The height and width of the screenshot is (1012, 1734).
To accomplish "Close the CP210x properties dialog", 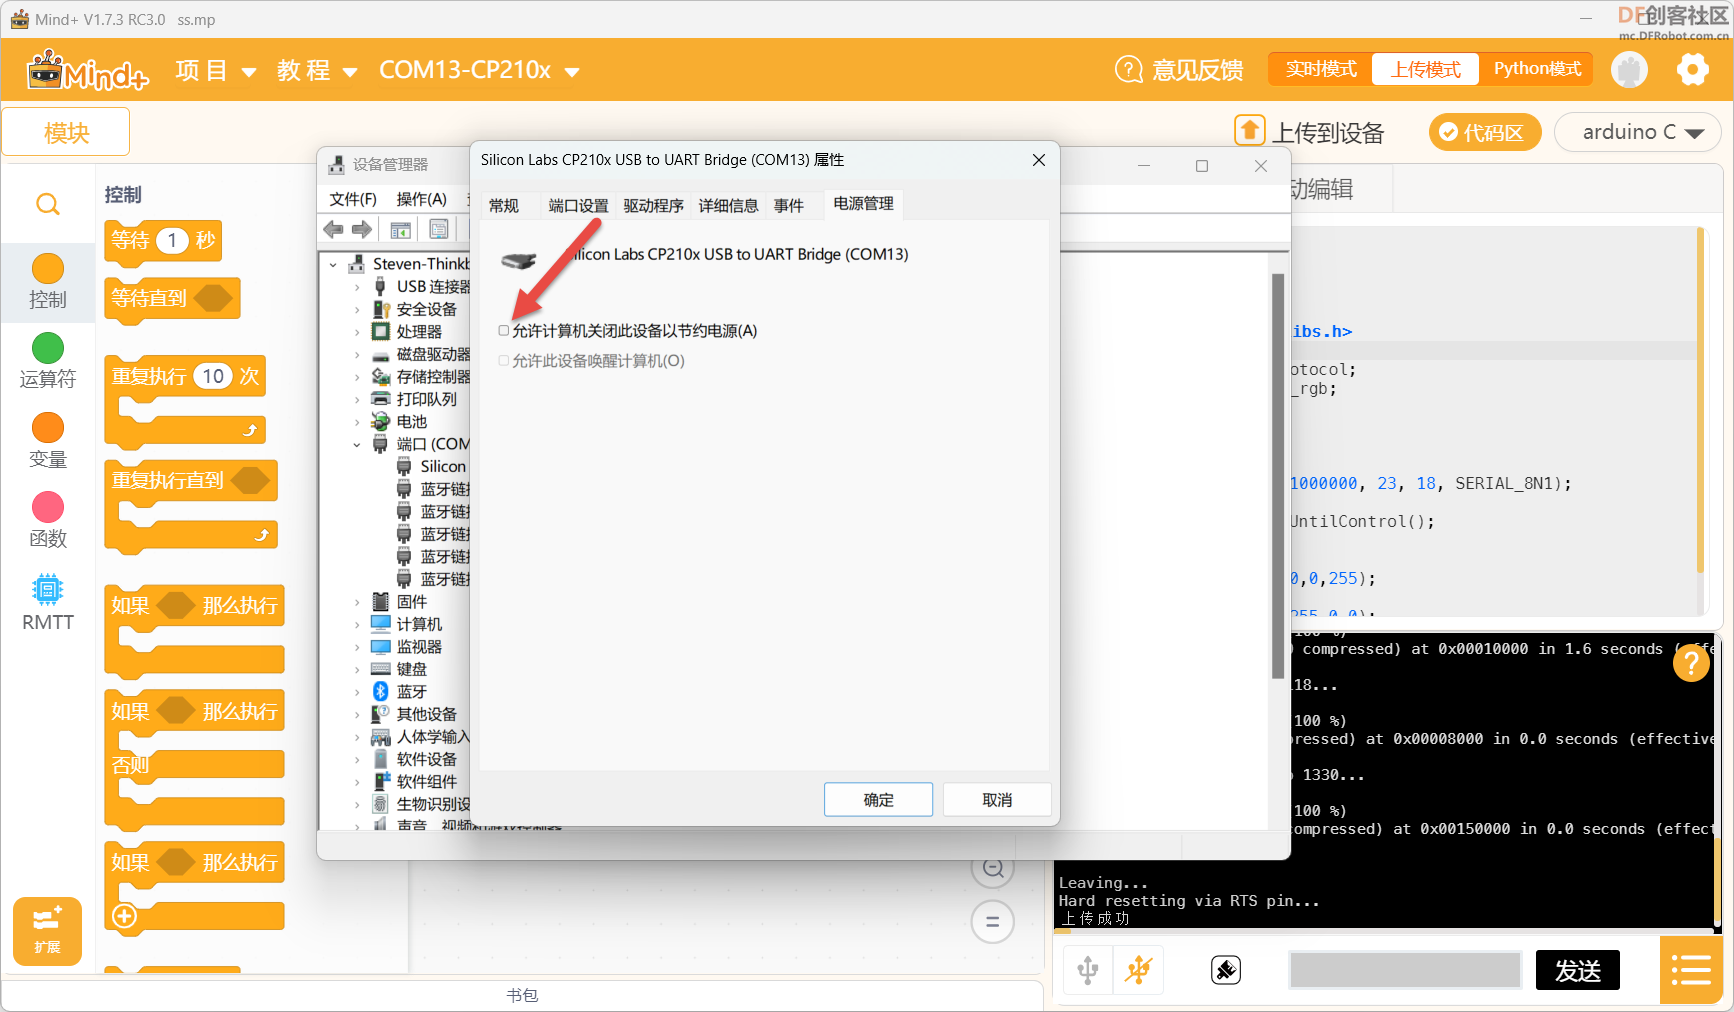I will tap(1039, 160).
